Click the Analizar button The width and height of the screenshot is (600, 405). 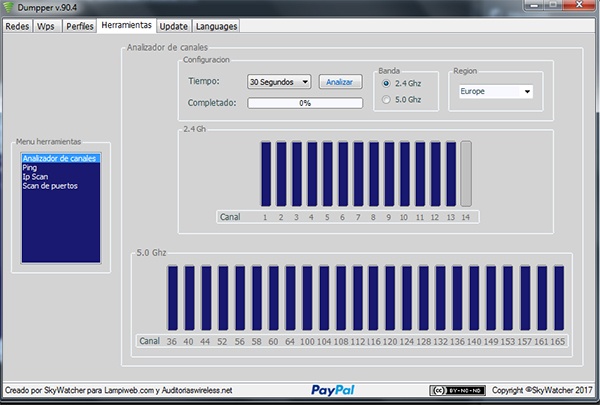(x=340, y=82)
